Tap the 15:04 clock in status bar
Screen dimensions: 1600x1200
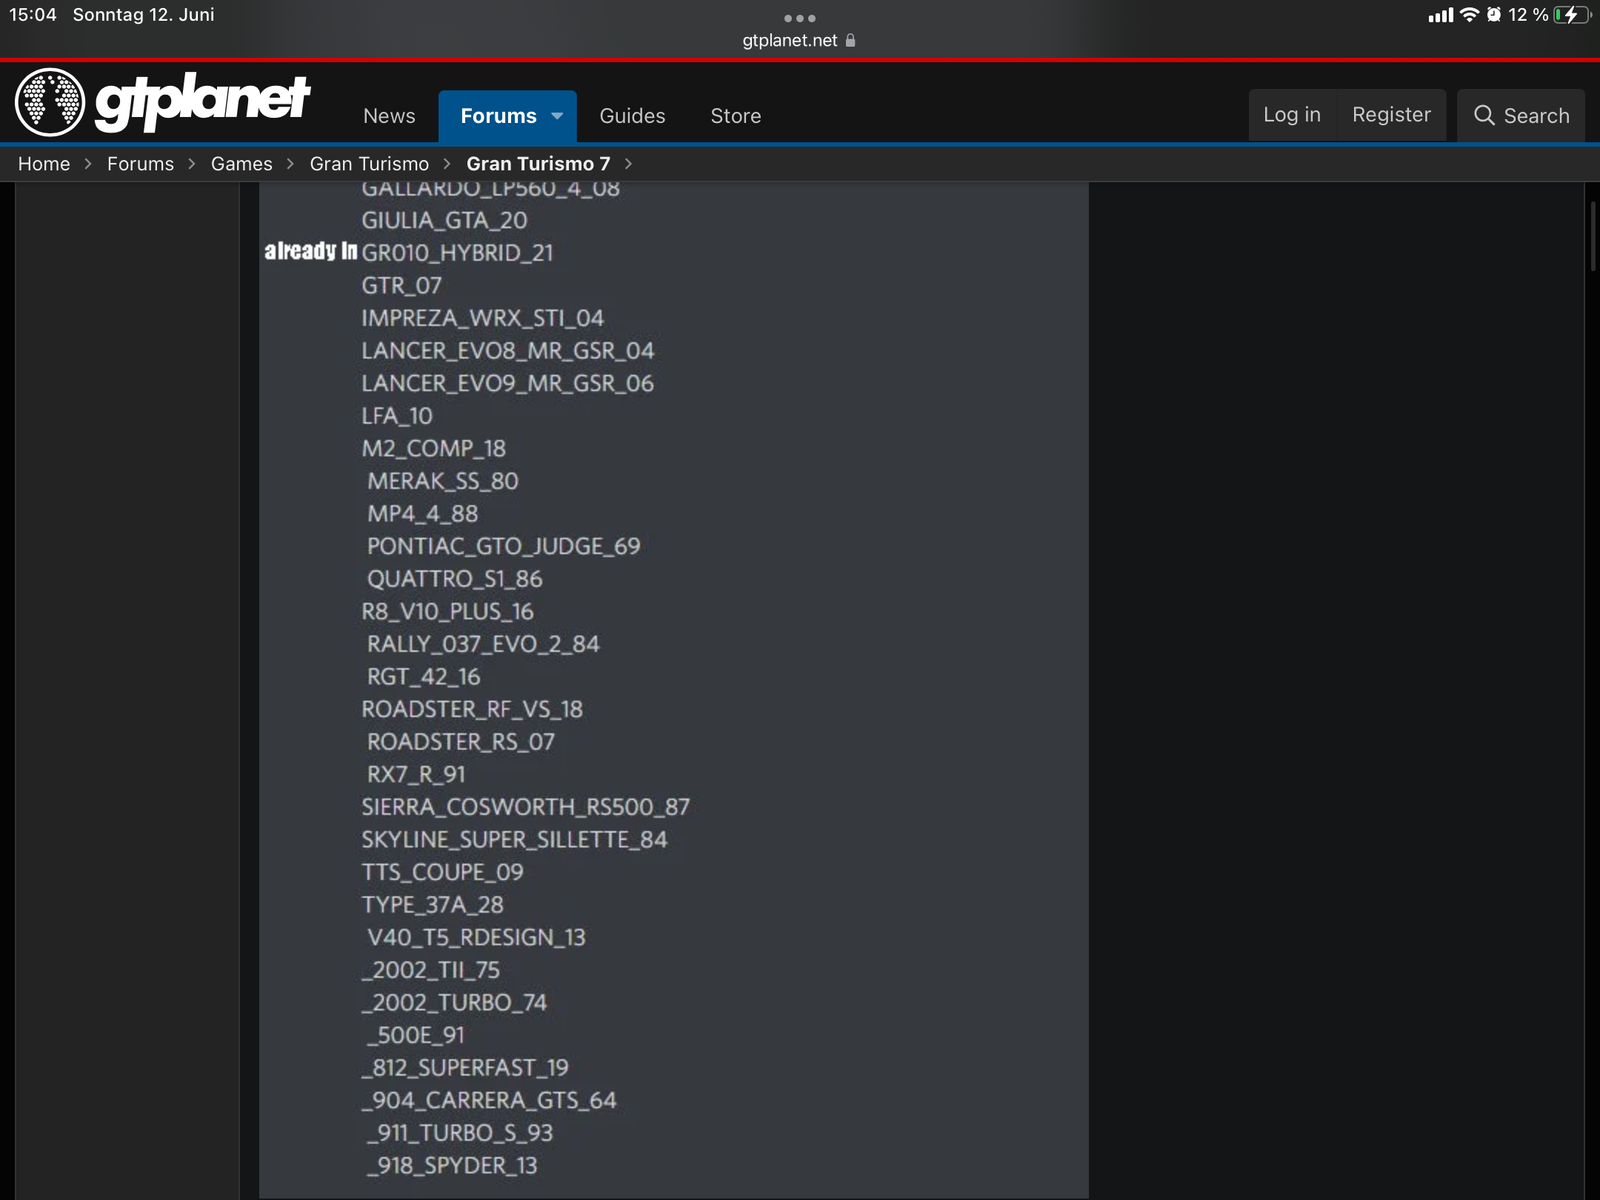[x=33, y=15]
